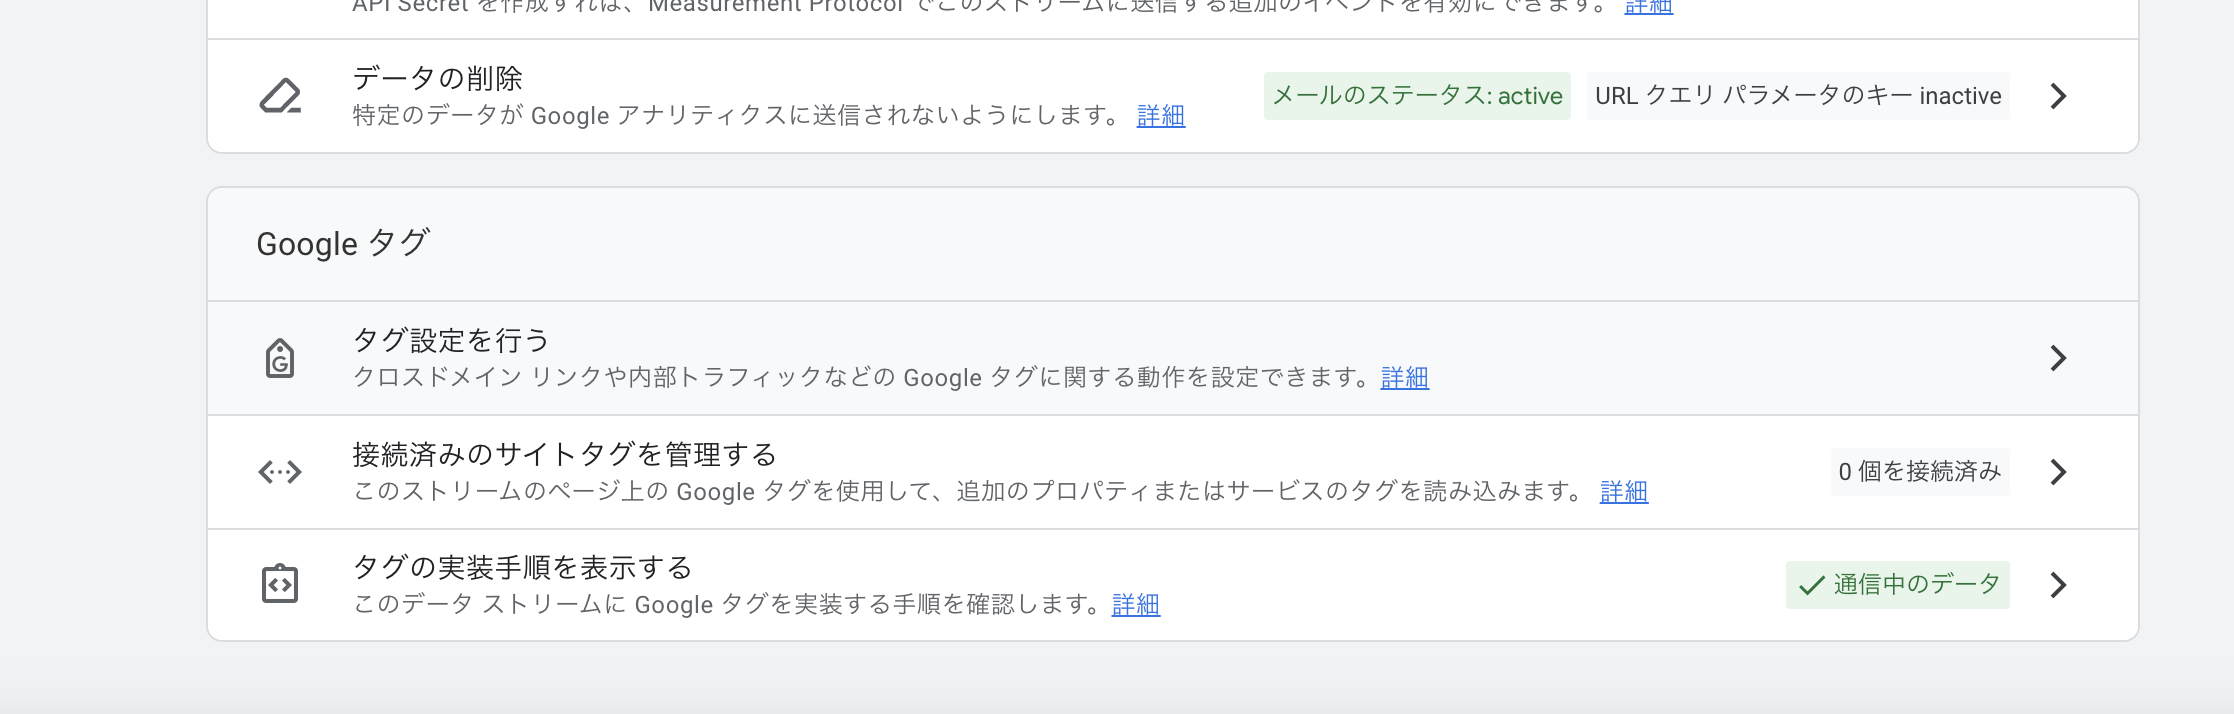Screen dimensions: 2234x714
Task: Click the 0 個を接続済み counter badge
Action: (x=1918, y=471)
